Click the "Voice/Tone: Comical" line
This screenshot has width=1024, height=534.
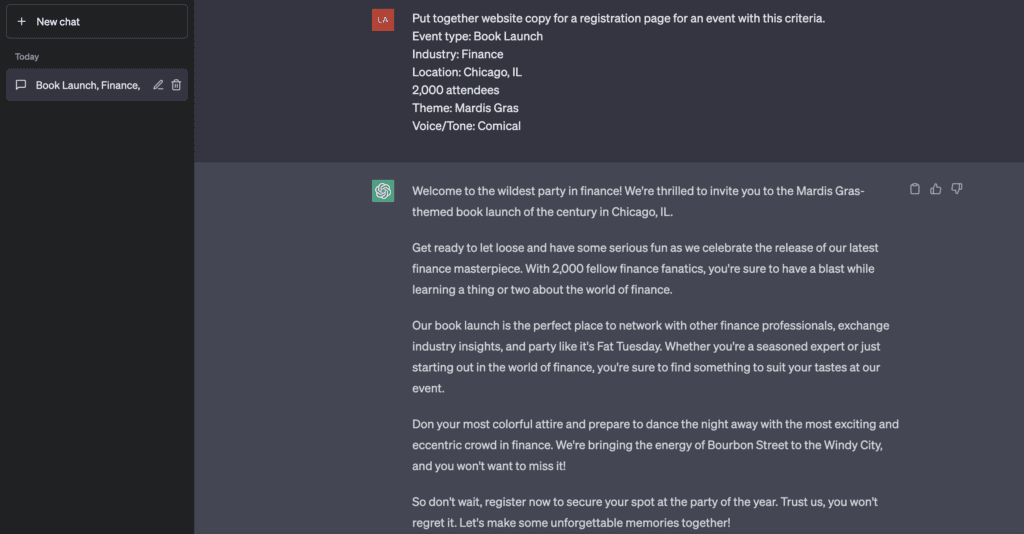(x=466, y=126)
